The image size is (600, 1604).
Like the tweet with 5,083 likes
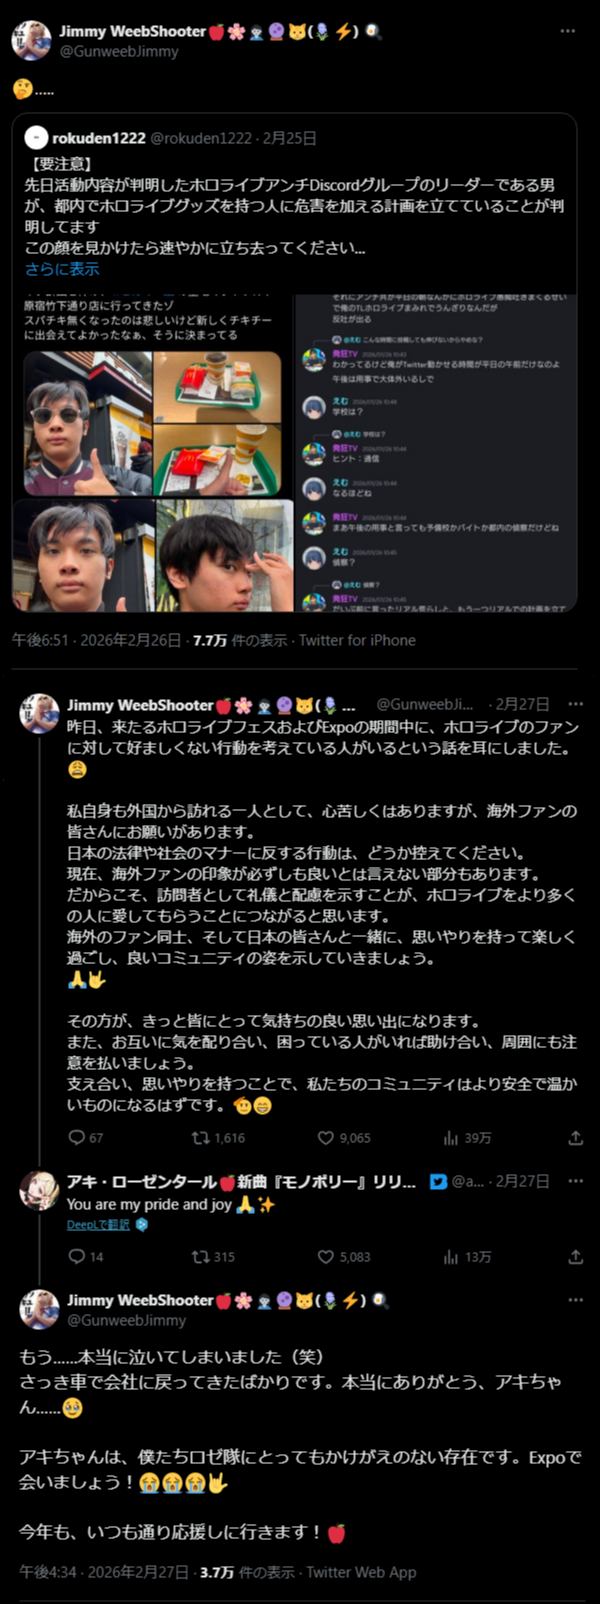click(x=326, y=1257)
